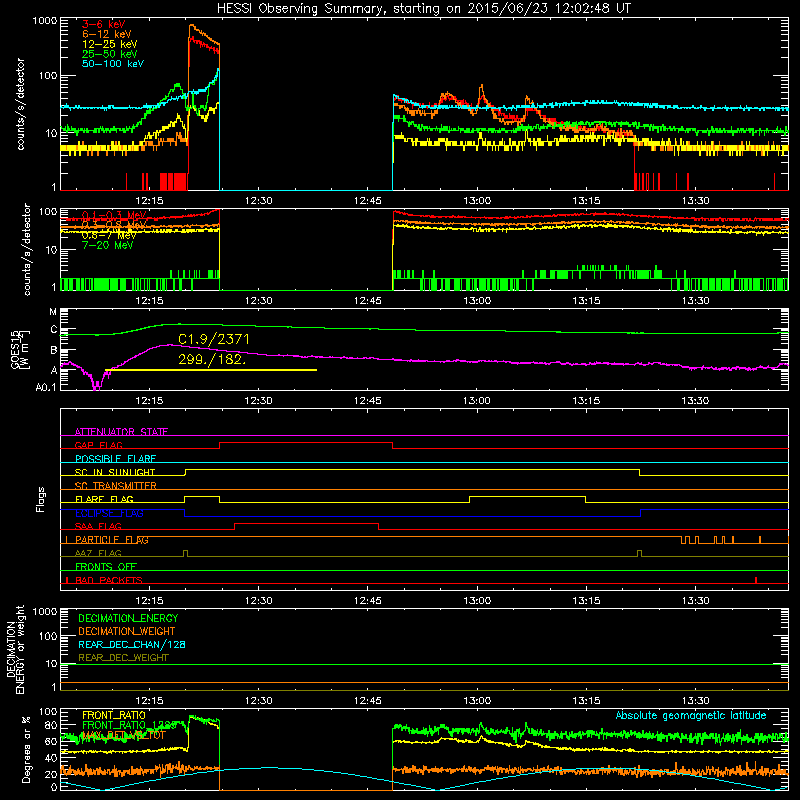Select the FLARE_FLAG label
800x800 pixels.
click(x=104, y=499)
